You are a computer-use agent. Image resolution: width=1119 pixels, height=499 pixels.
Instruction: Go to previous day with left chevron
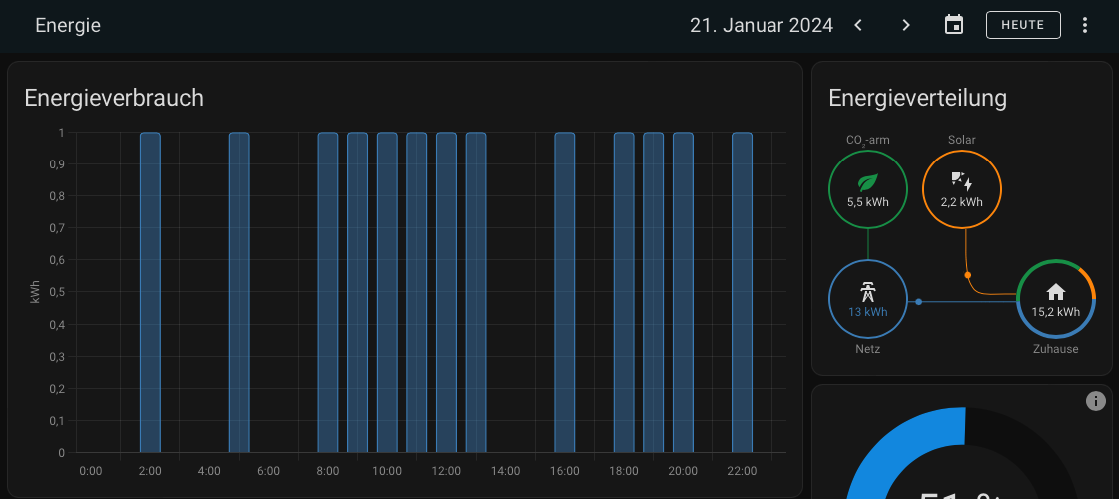(x=858, y=25)
